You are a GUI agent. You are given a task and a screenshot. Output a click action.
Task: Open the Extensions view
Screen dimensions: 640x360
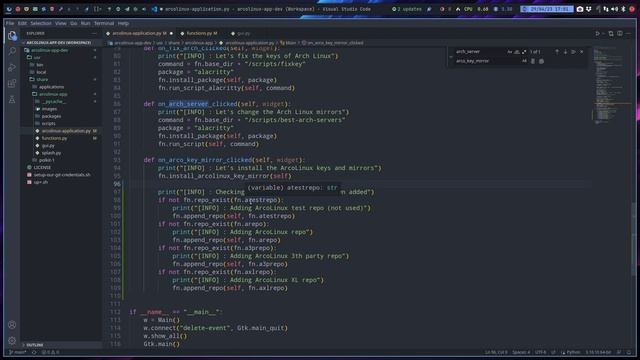point(12,83)
